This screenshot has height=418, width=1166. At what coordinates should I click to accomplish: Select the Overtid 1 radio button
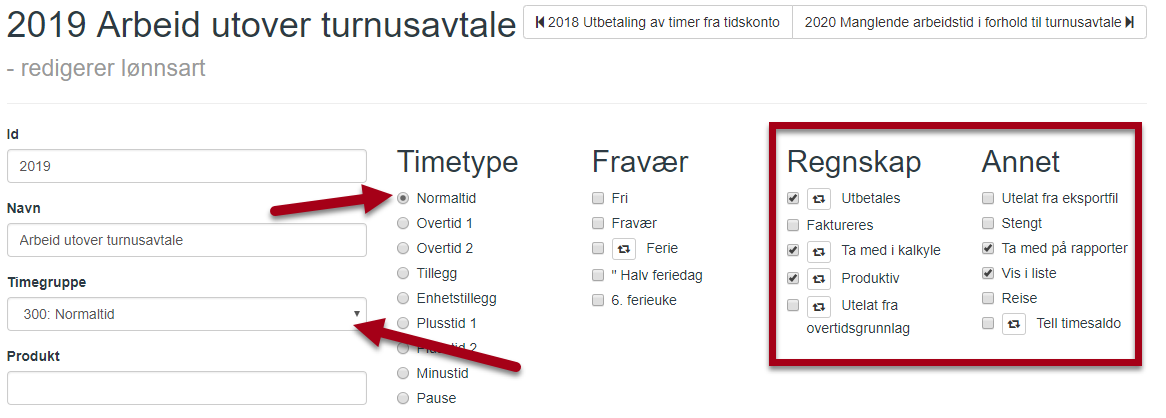(403, 223)
